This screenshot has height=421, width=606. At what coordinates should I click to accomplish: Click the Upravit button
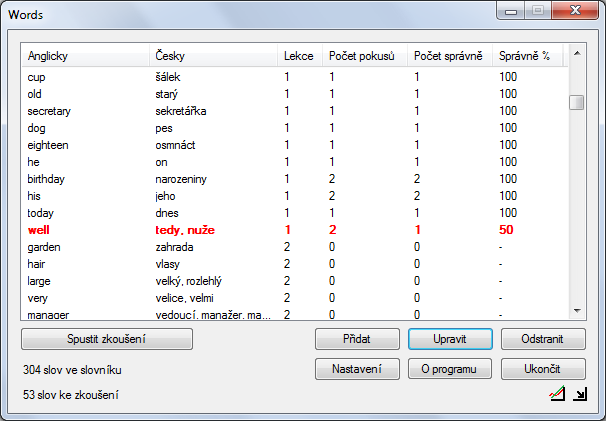point(450,339)
